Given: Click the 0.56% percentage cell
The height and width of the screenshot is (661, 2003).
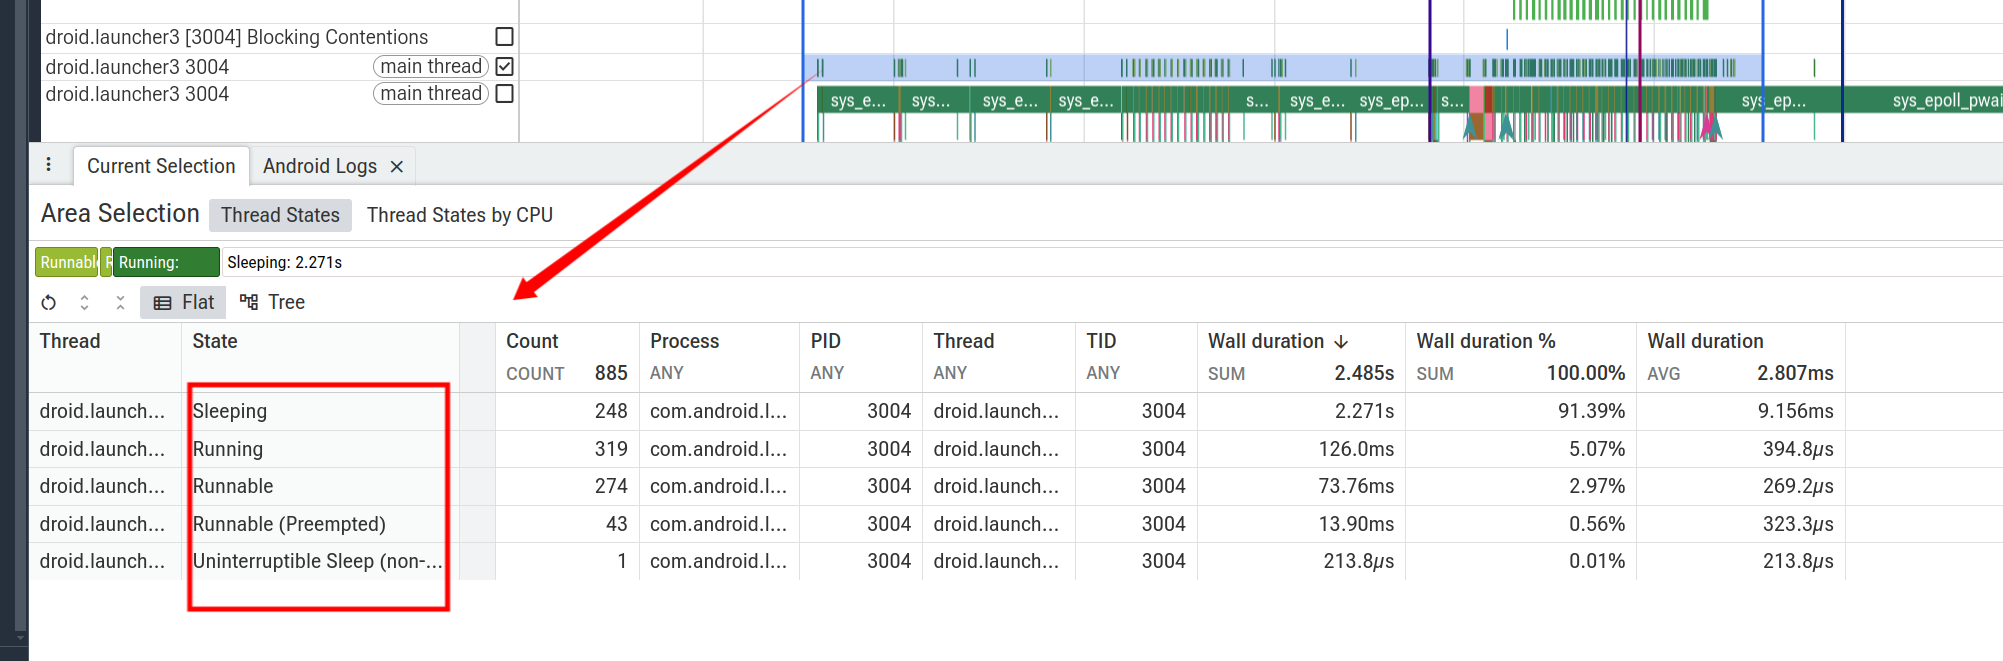Looking at the screenshot, I should (x=1520, y=524).
